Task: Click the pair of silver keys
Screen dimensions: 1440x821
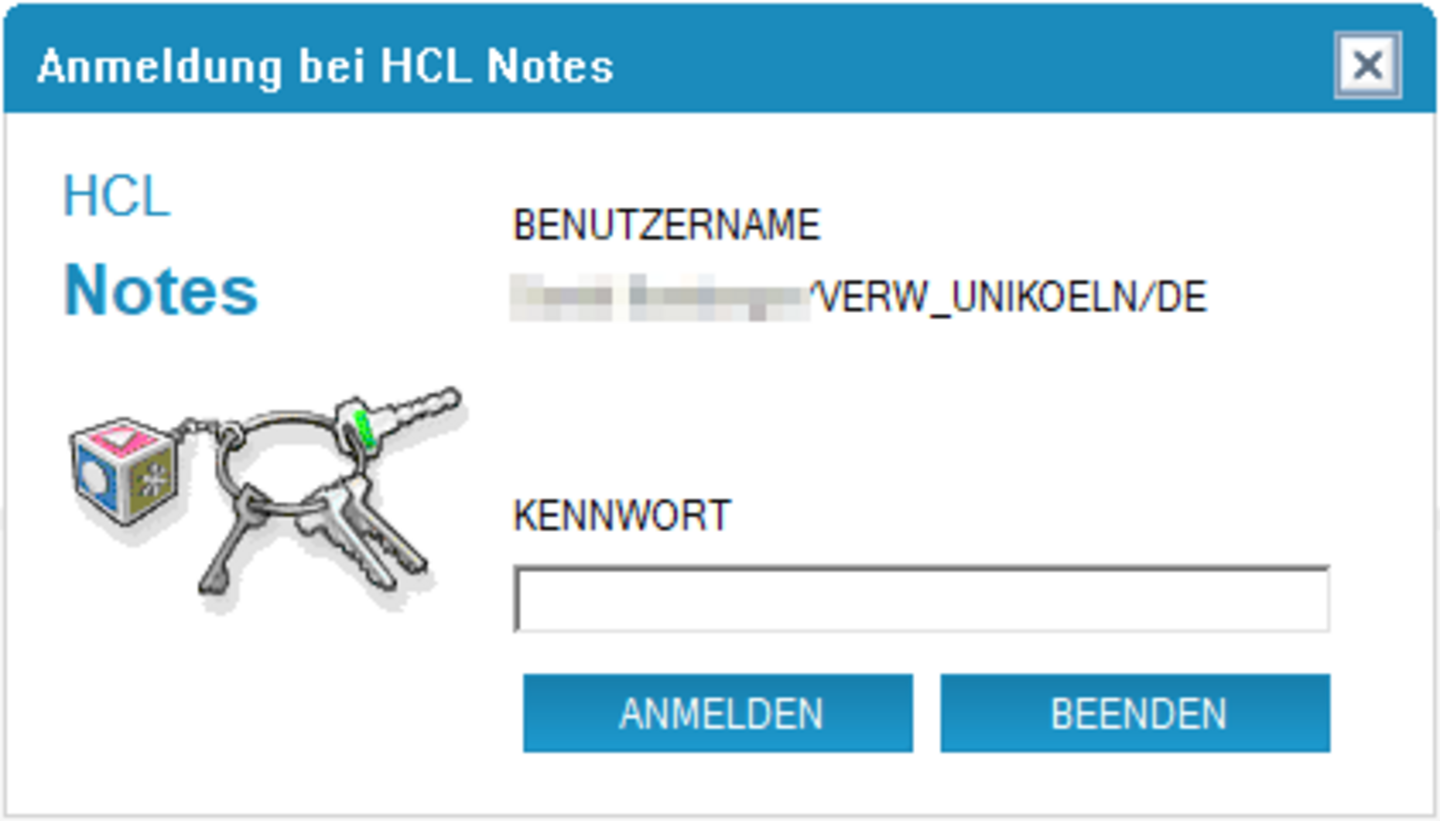Action: (x=360, y=535)
